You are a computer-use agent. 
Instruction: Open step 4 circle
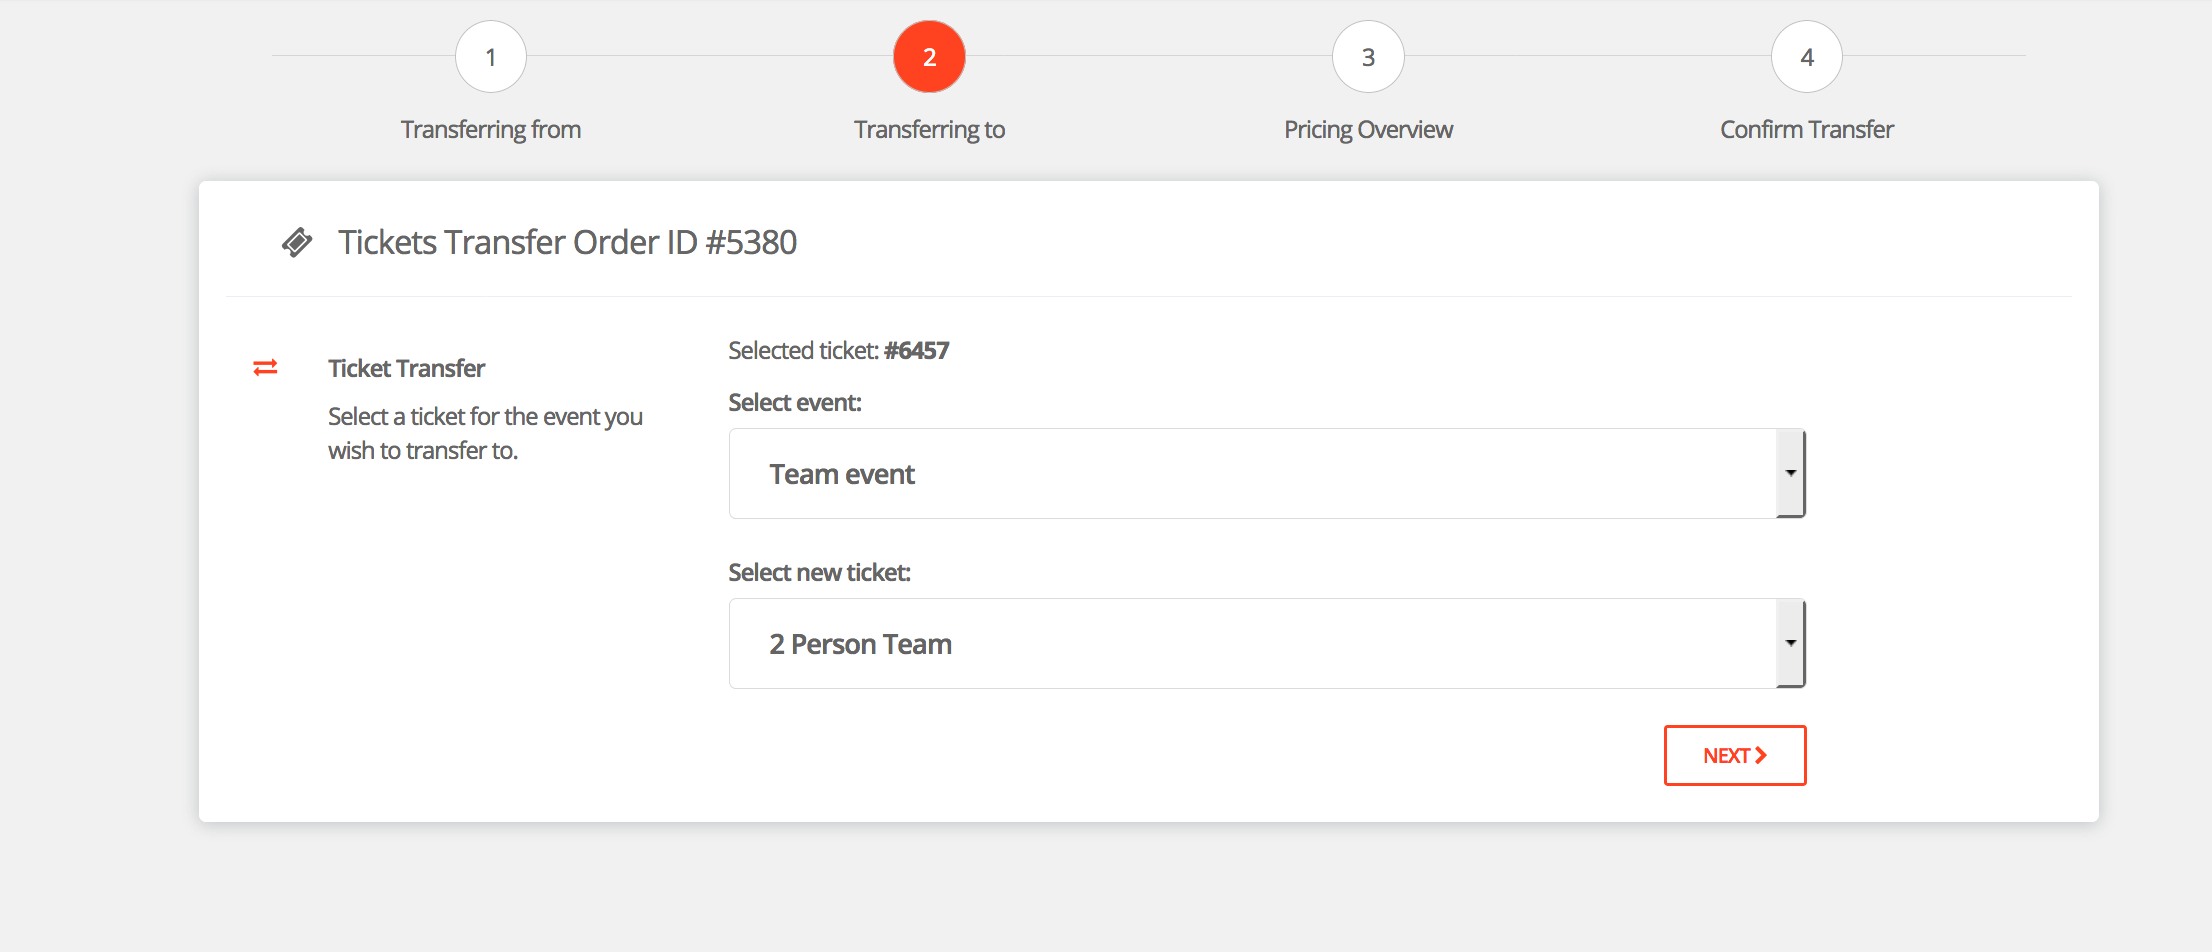1806,57
